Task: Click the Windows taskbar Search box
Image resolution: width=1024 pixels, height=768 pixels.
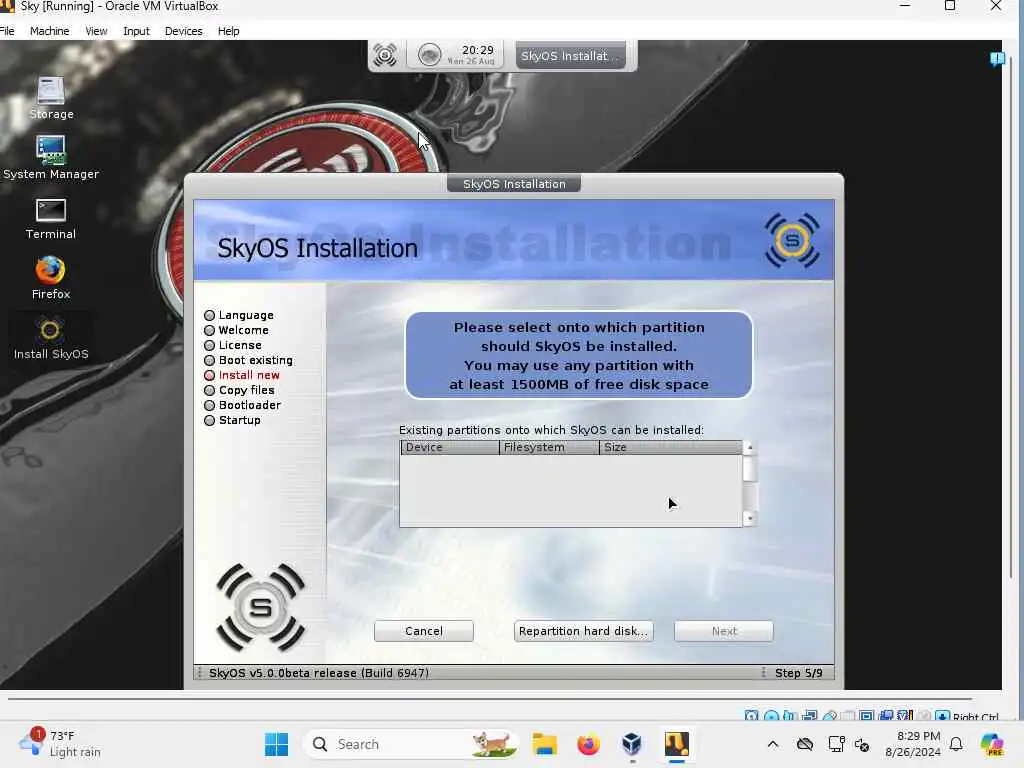Action: pyautogui.click(x=410, y=744)
